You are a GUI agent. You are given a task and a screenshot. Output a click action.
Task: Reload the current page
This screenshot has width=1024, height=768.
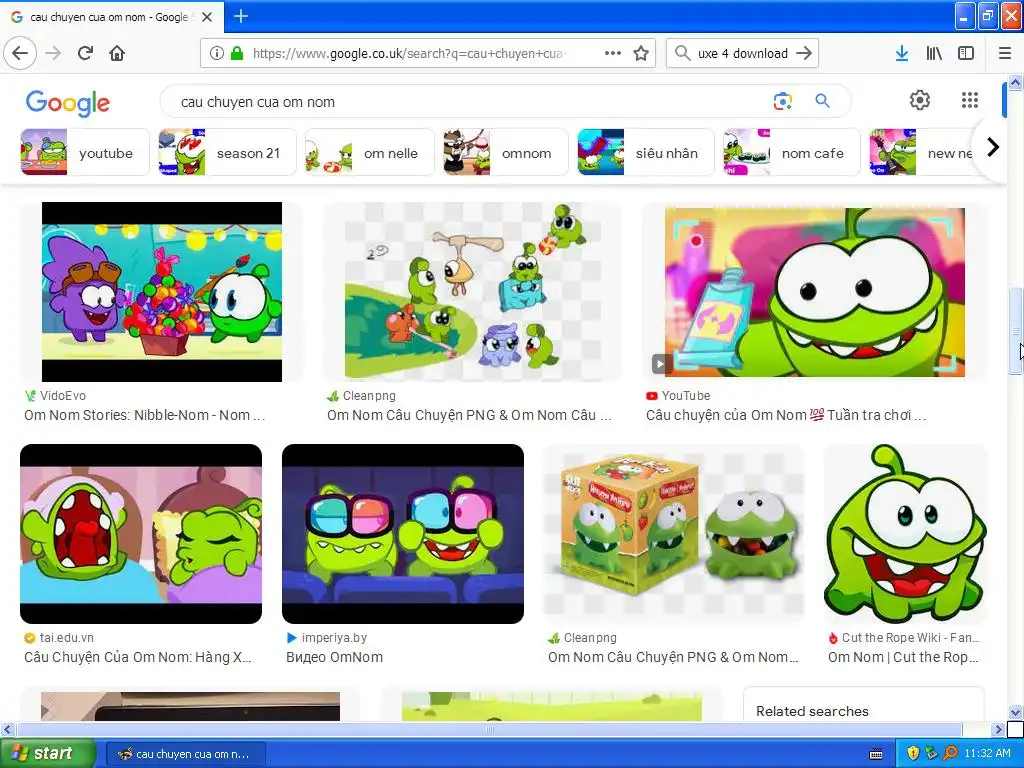(x=85, y=54)
